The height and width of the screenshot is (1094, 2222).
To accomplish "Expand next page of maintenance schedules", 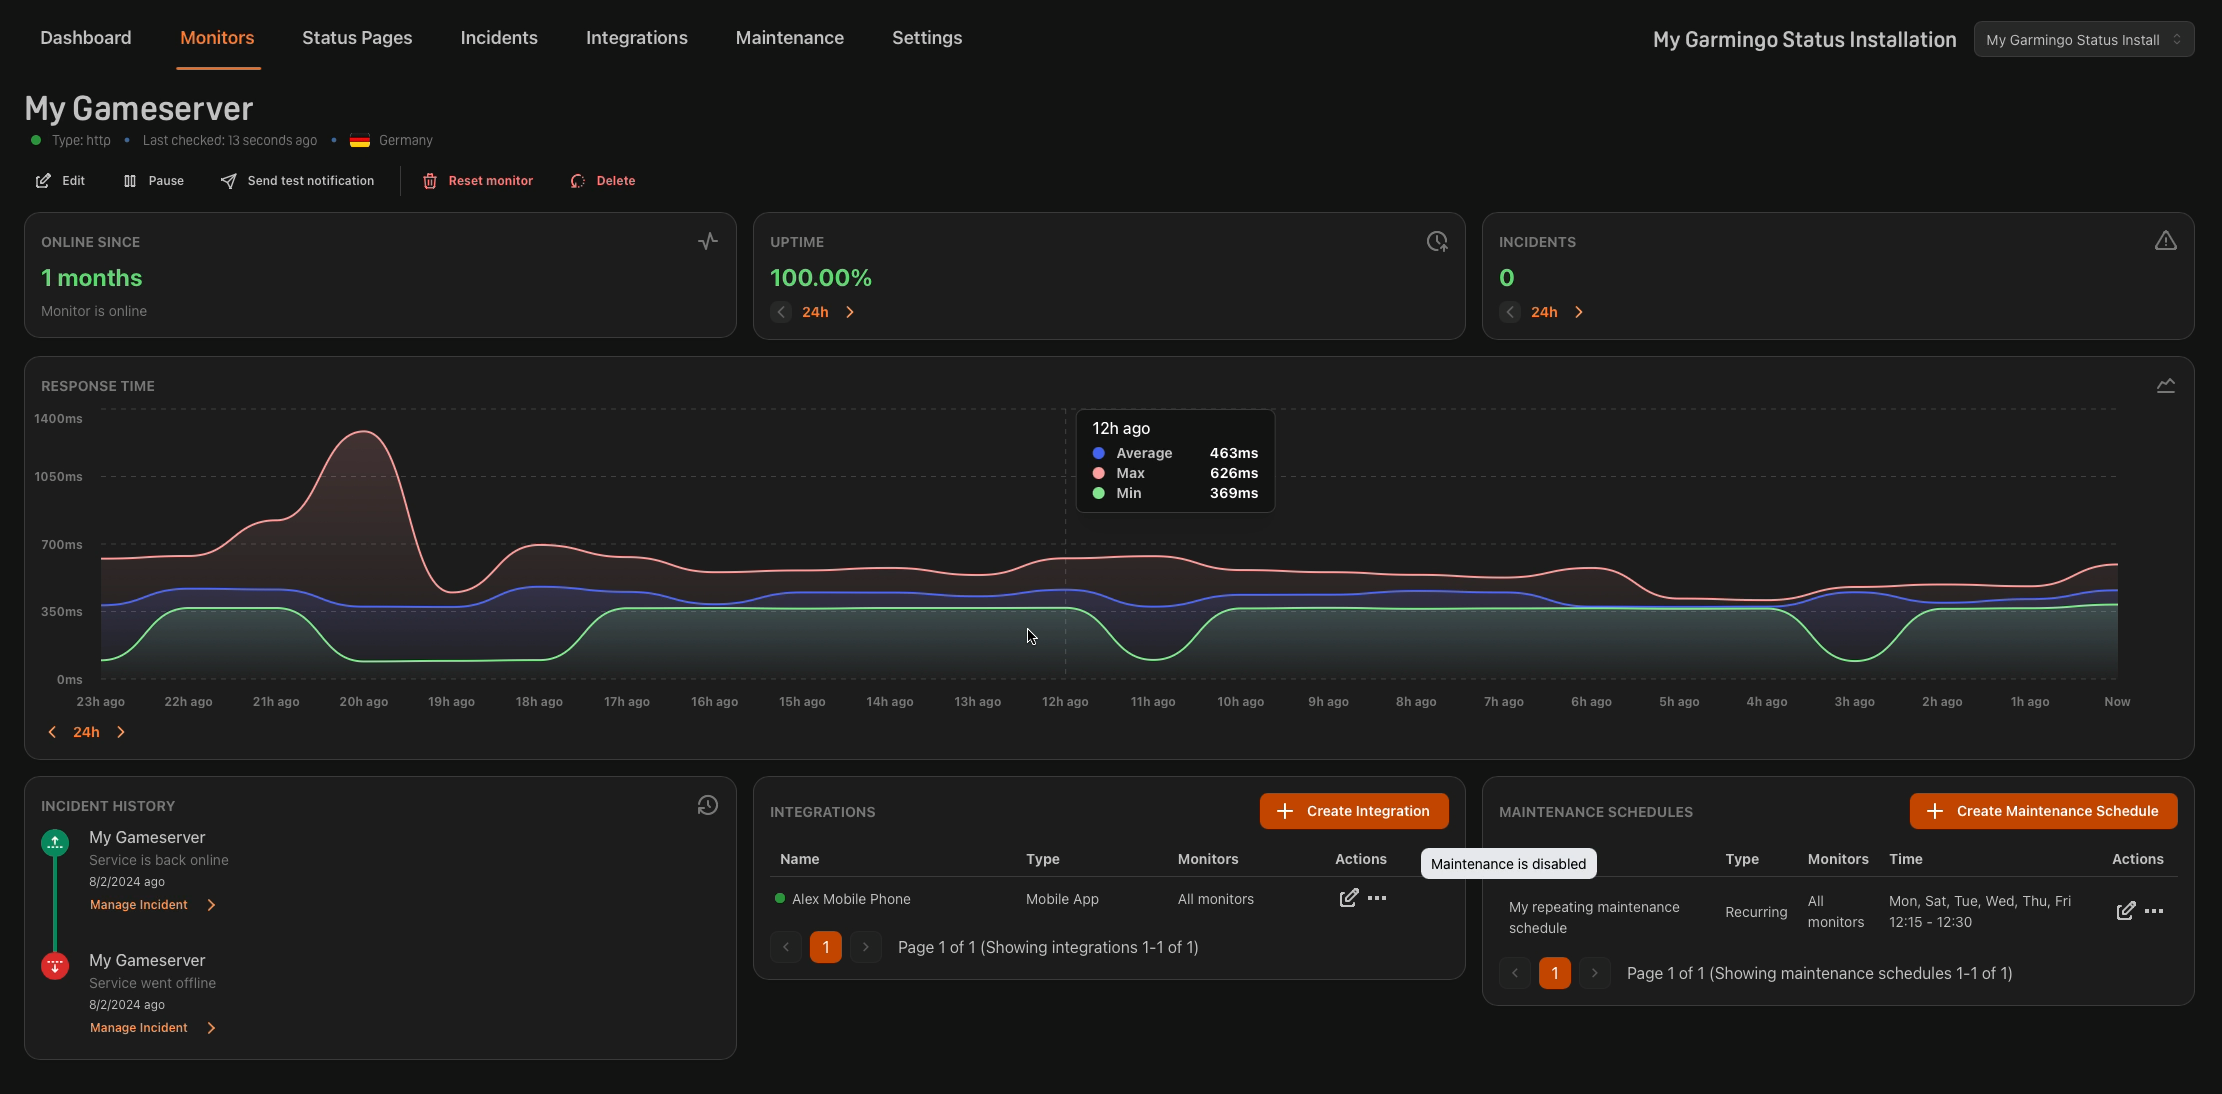I will pyautogui.click(x=1594, y=974).
